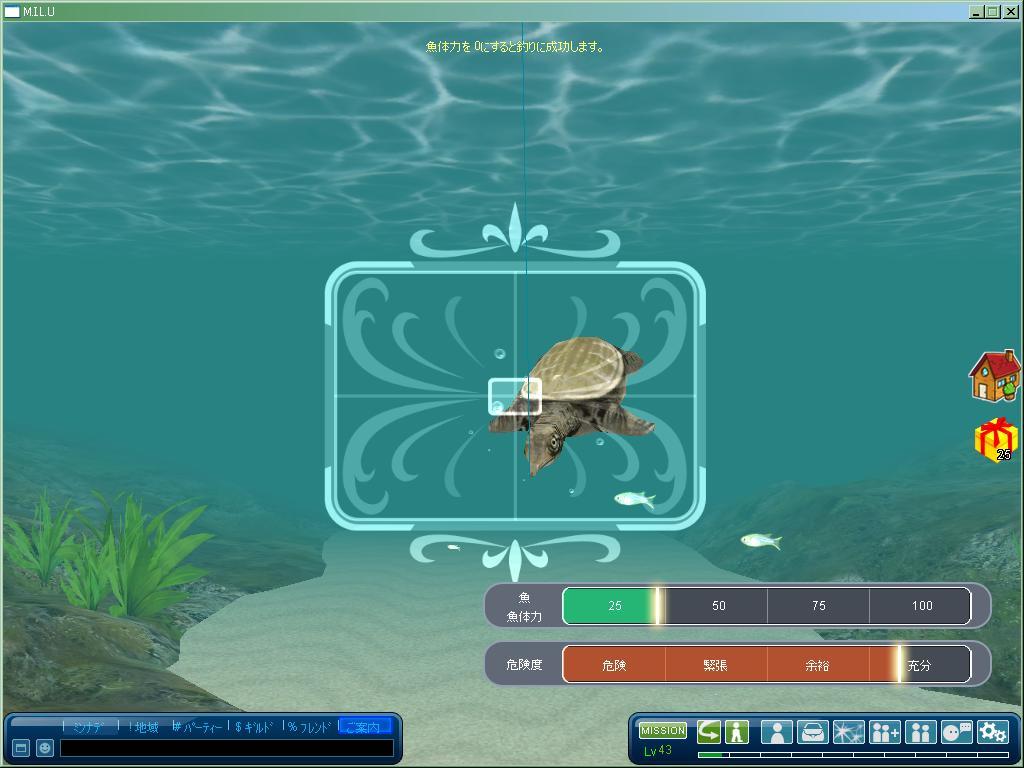Open the chat speech bubble icon

(956, 732)
